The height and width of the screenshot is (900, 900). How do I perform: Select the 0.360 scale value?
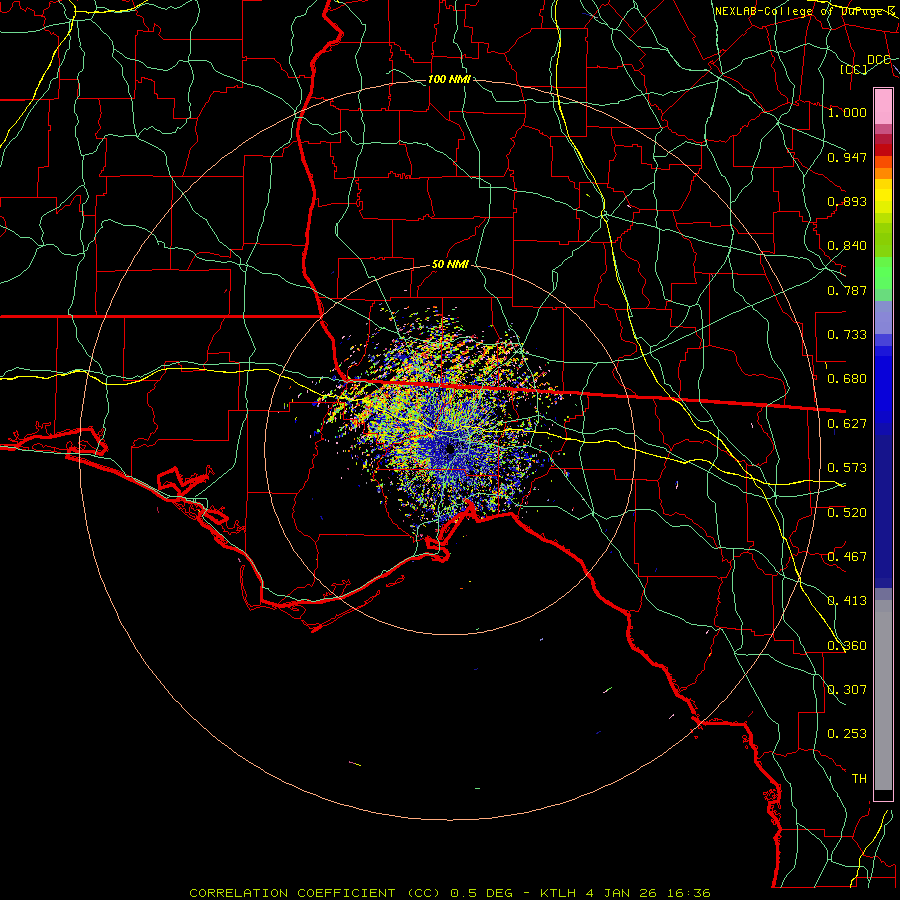coord(847,646)
